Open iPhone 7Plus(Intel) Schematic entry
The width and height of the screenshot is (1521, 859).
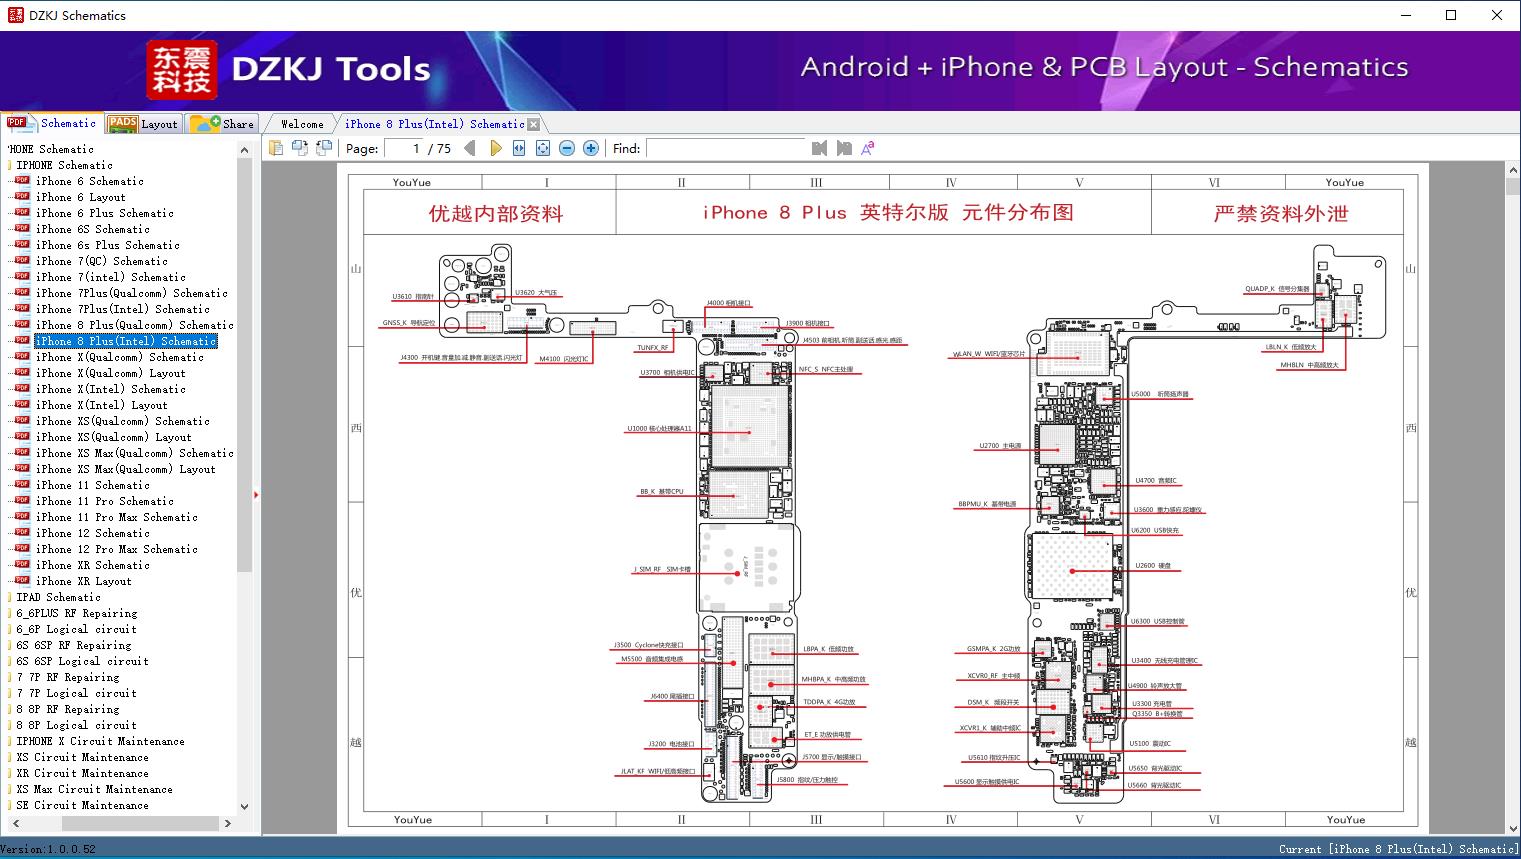click(x=122, y=309)
